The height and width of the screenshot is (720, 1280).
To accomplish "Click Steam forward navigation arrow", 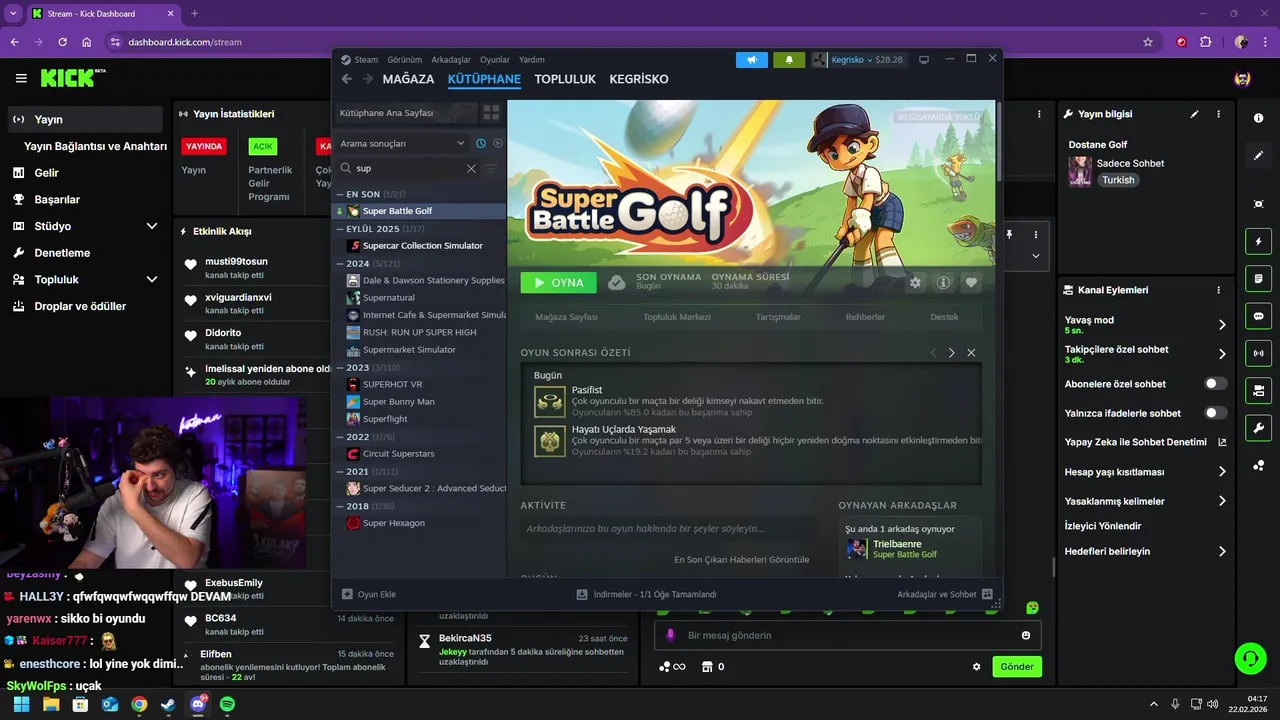I will click(x=368, y=79).
